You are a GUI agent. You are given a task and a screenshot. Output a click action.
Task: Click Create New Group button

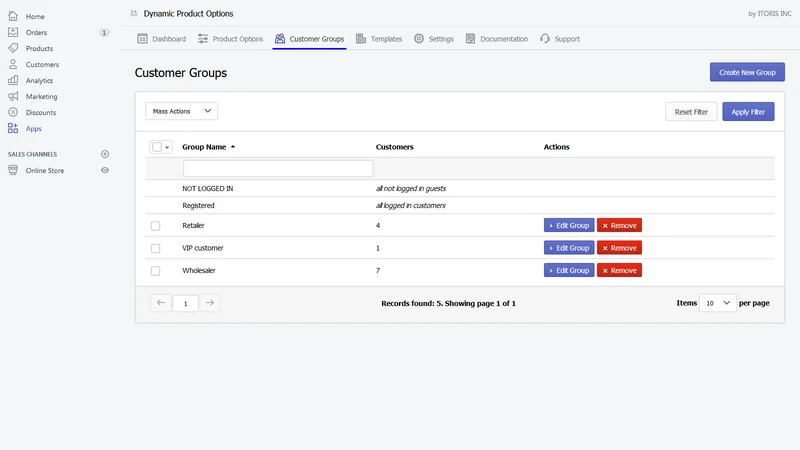coord(747,72)
